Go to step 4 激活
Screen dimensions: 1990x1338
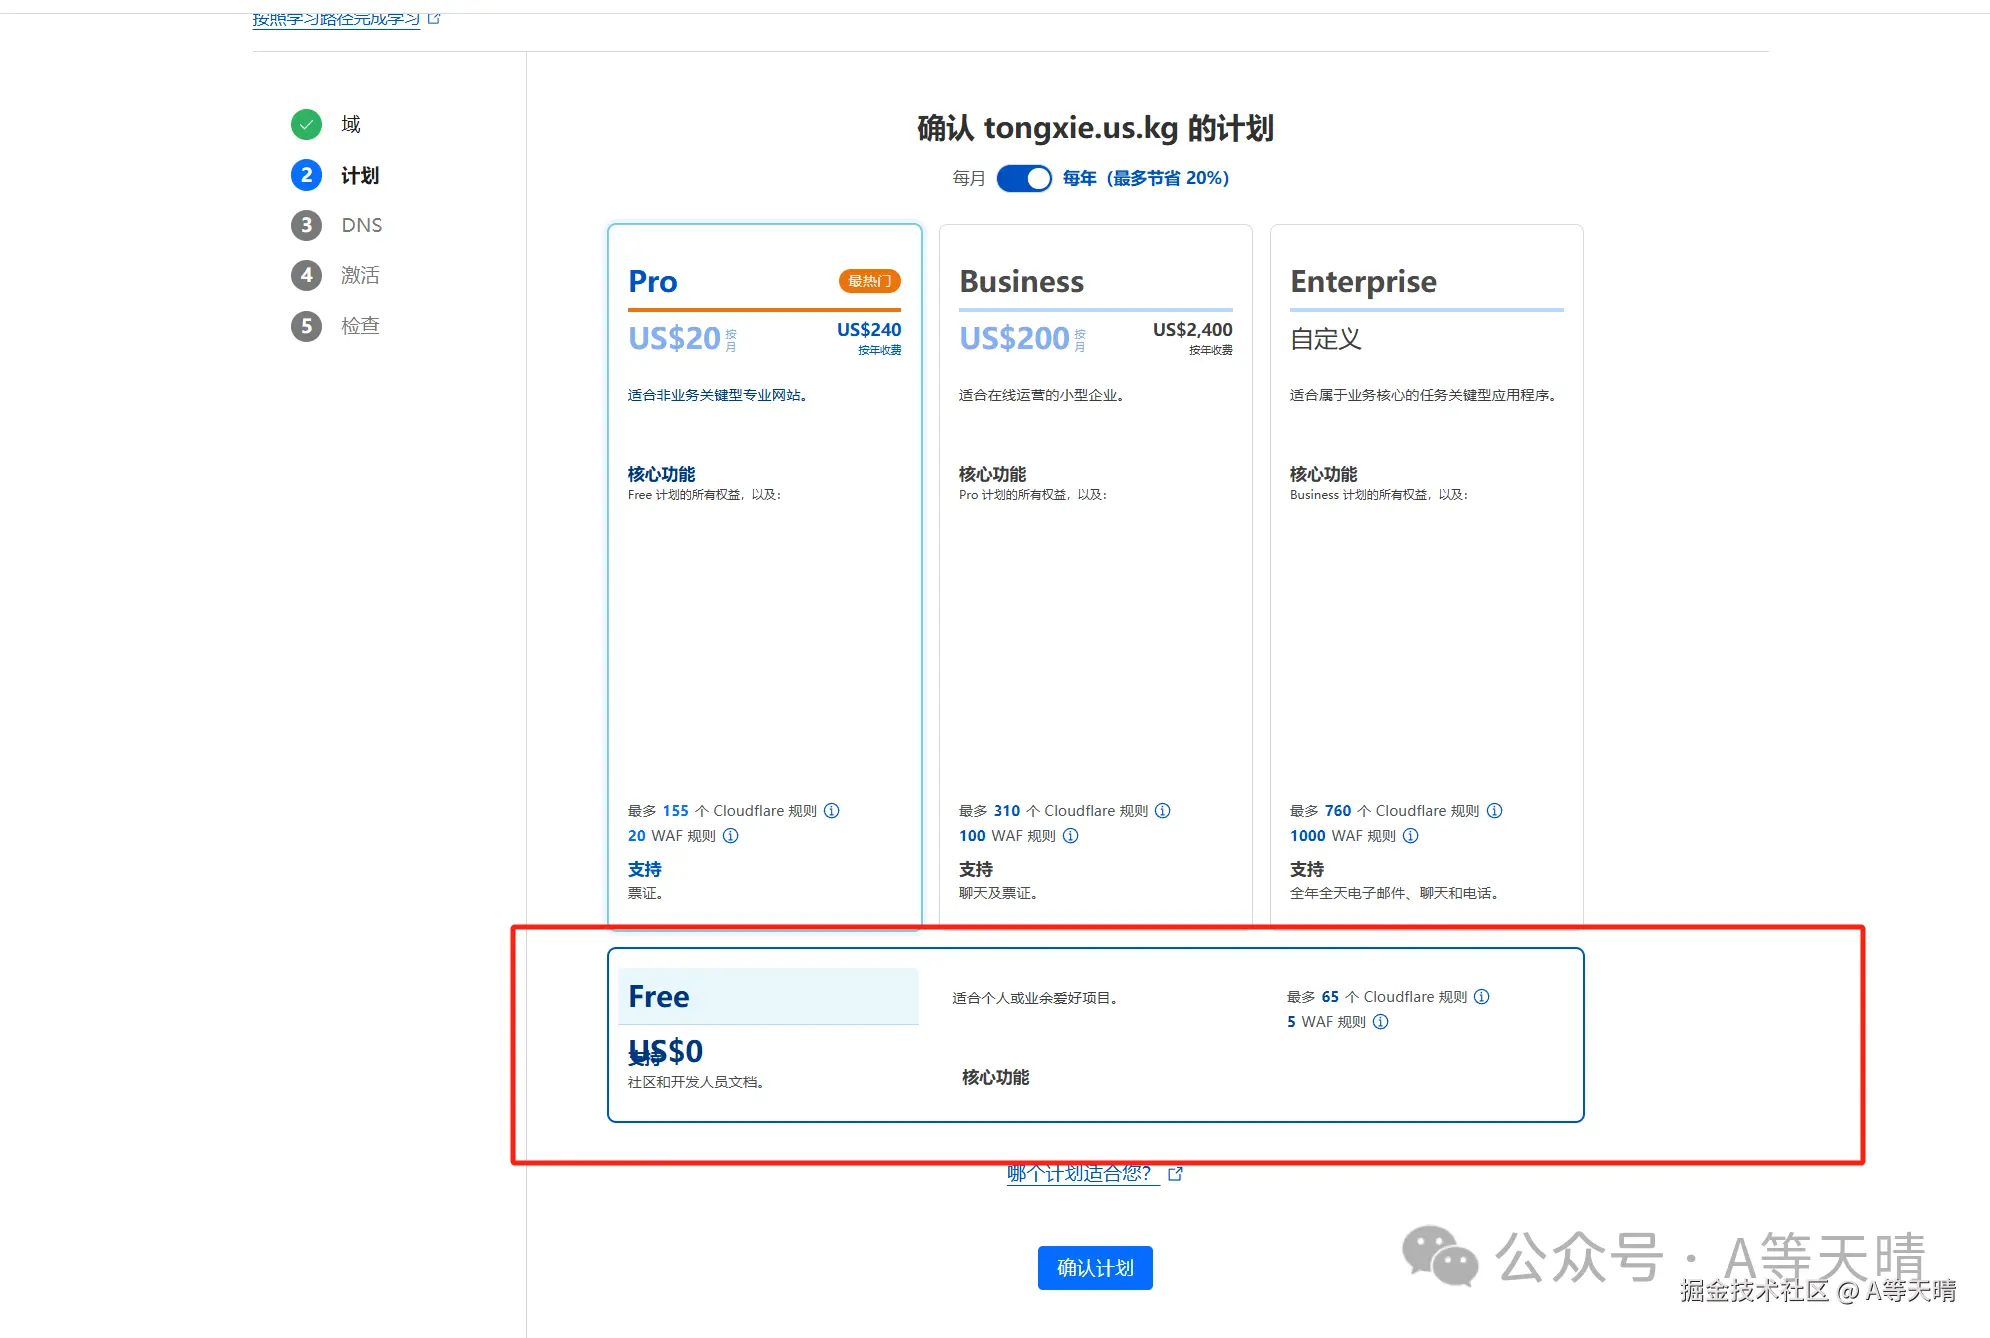point(359,275)
